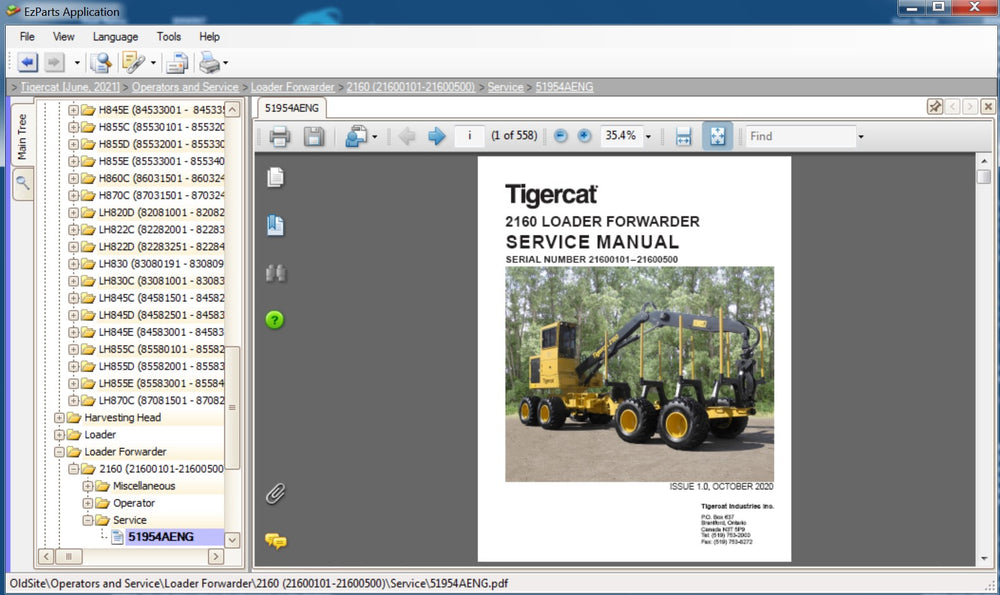
Task: Print the PDF using the viewer toolbar
Action: [x=280, y=137]
